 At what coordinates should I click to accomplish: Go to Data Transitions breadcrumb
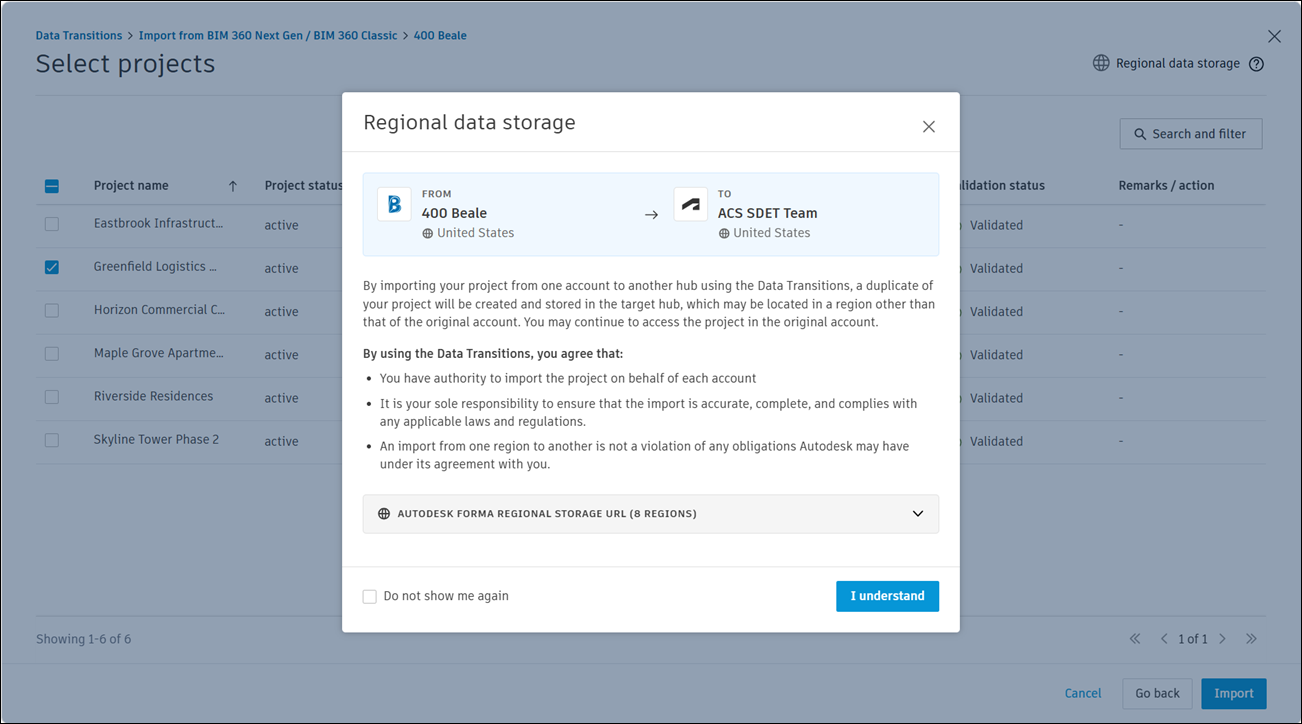click(79, 36)
